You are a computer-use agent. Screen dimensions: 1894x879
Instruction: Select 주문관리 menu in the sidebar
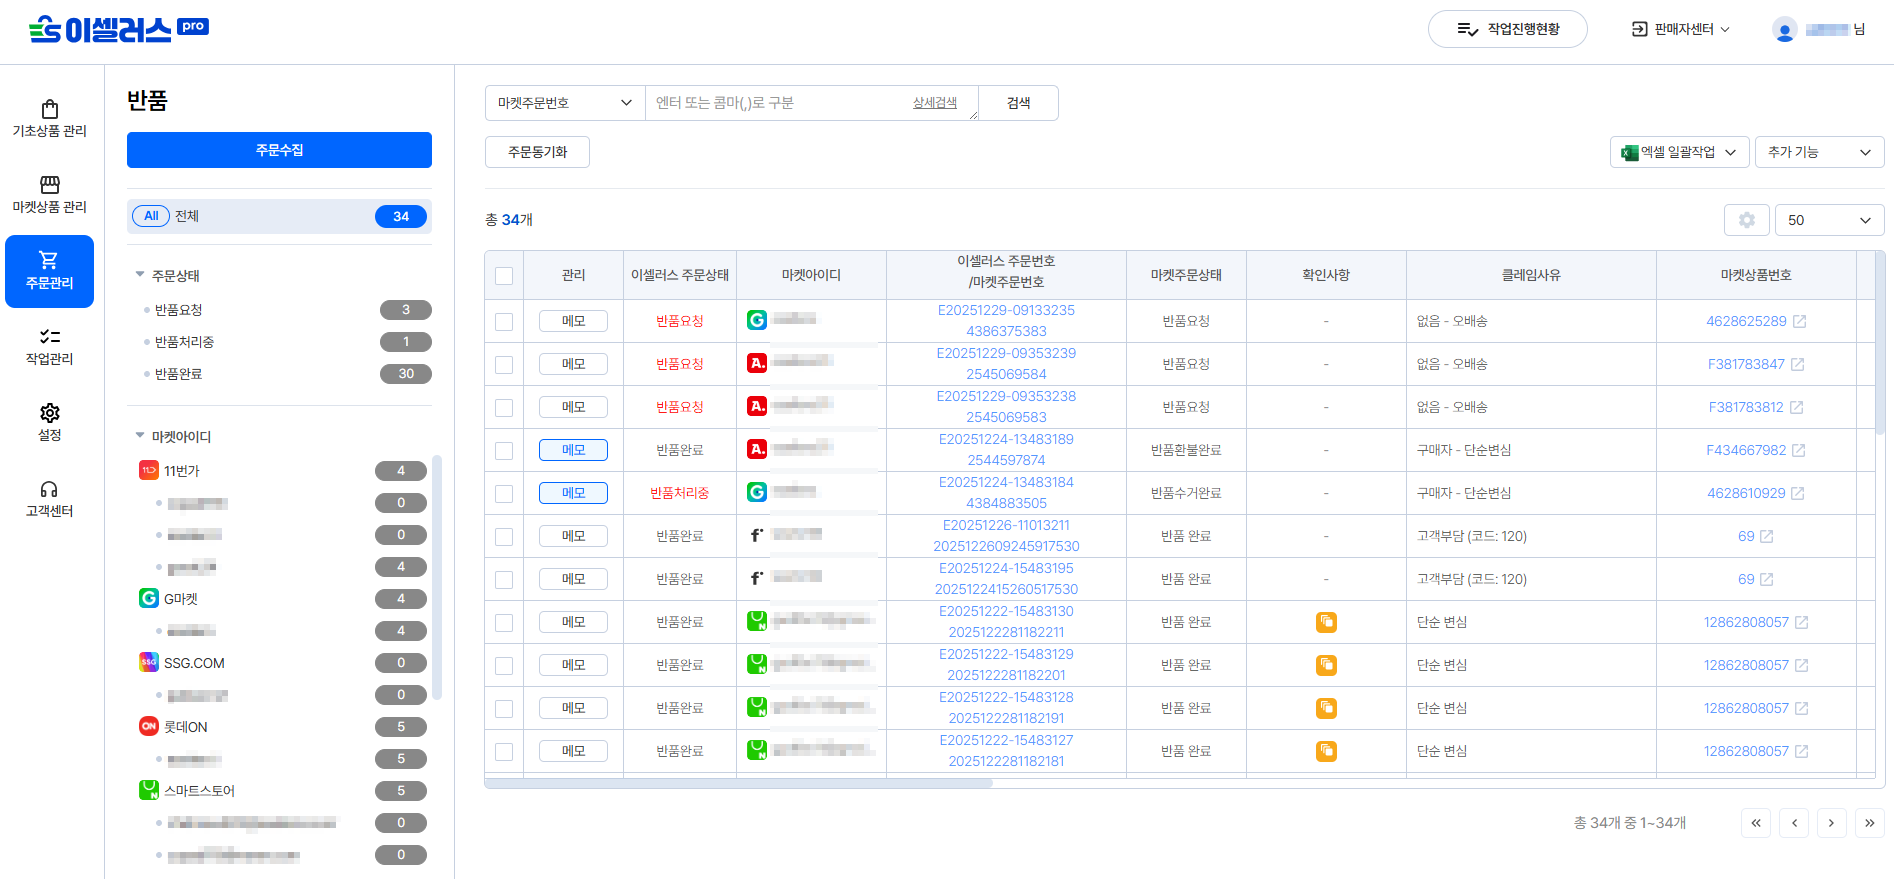49,271
